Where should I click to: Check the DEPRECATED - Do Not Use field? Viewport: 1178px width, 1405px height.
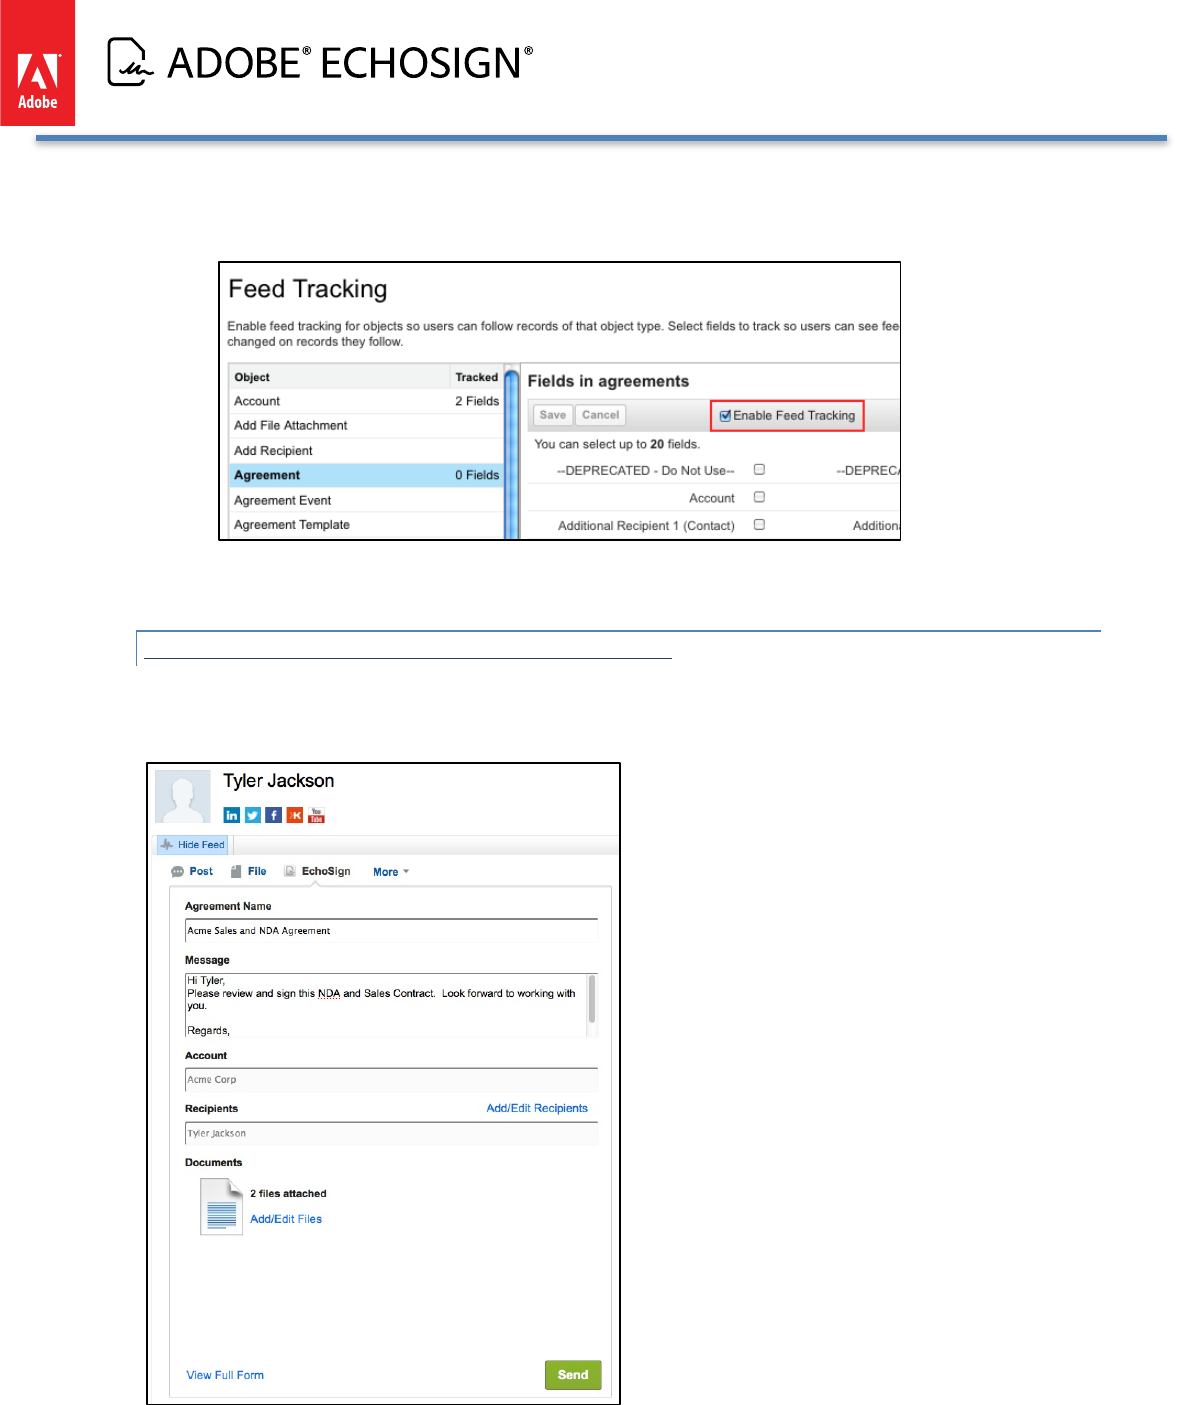coord(759,469)
